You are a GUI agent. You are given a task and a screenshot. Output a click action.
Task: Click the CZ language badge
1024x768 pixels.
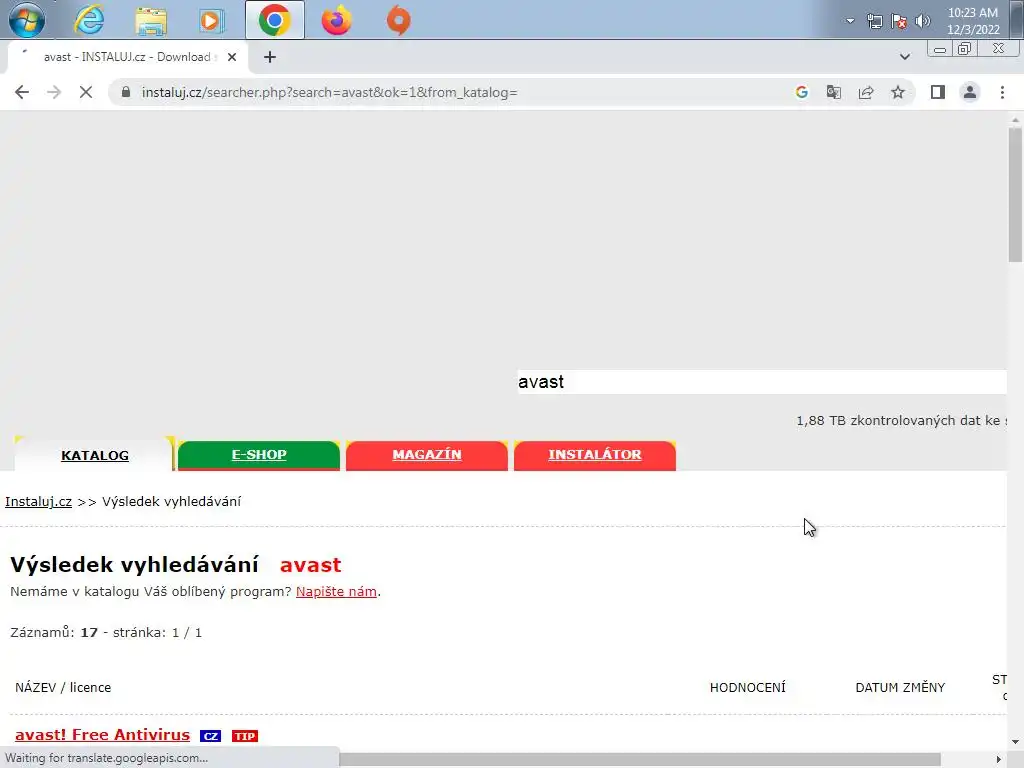(x=210, y=736)
